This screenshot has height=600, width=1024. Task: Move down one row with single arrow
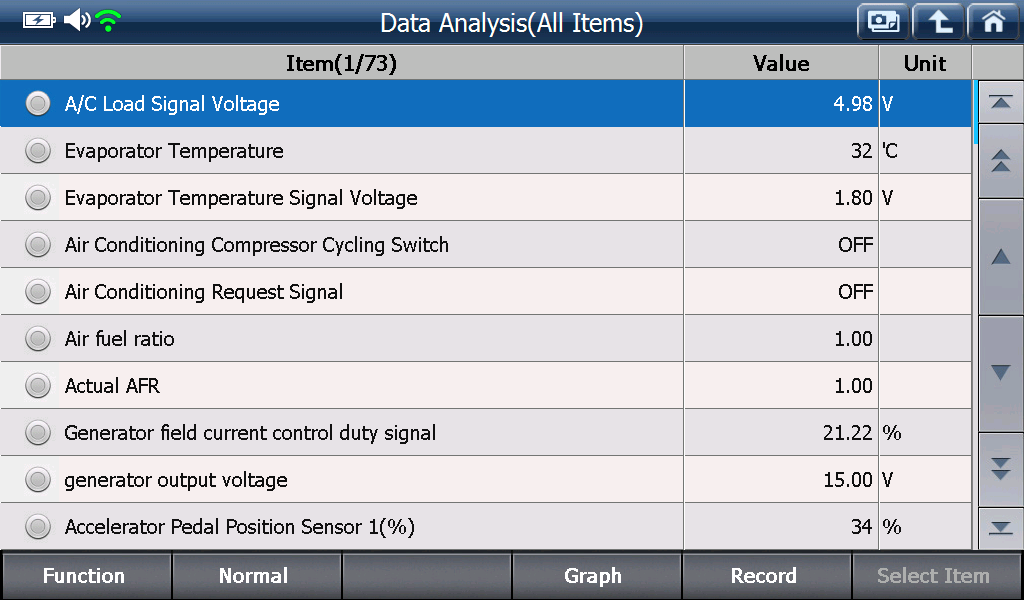pyautogui.click(x=1000, y=373)
